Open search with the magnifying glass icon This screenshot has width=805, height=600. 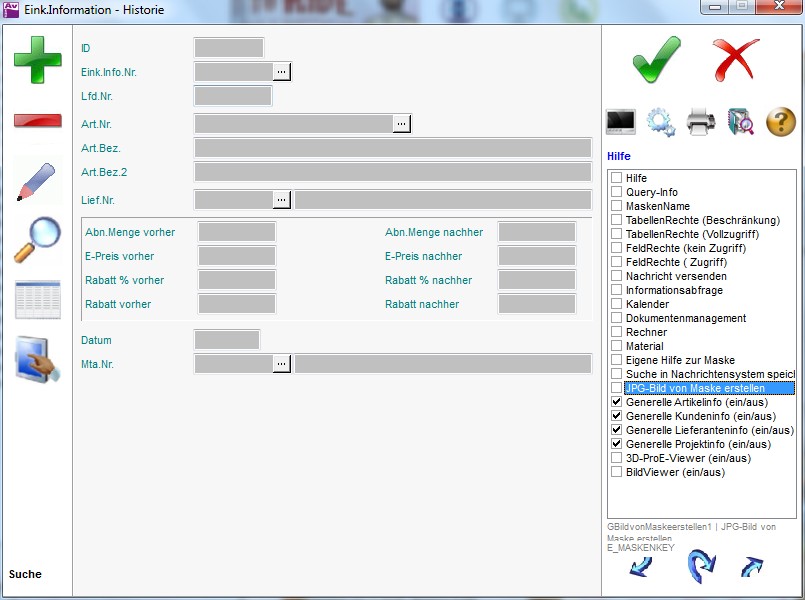coord(37,240)
